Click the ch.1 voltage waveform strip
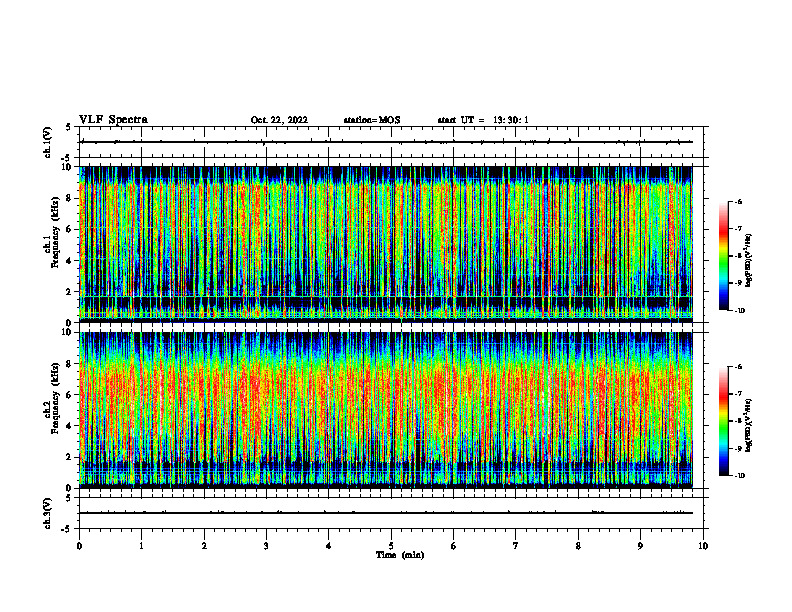792x612 pixels. click(x=391, y=142)
